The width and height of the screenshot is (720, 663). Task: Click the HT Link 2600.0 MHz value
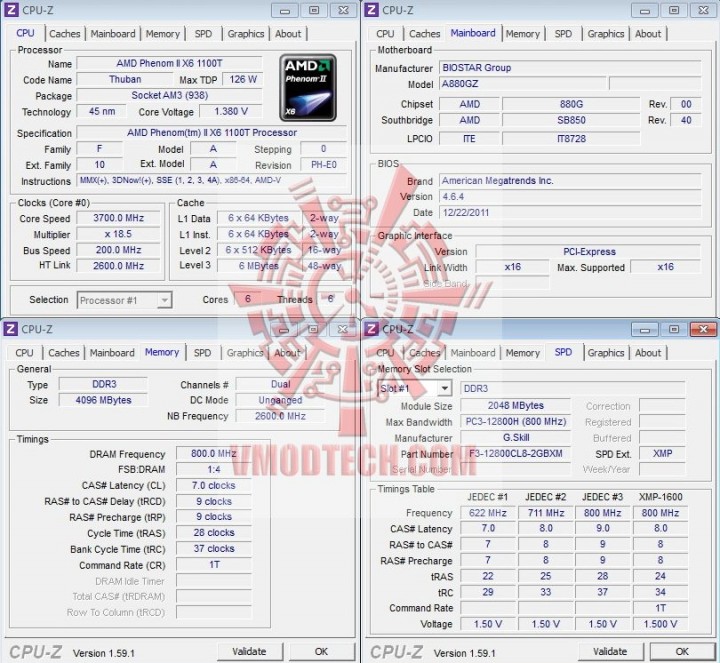point(118,266)
